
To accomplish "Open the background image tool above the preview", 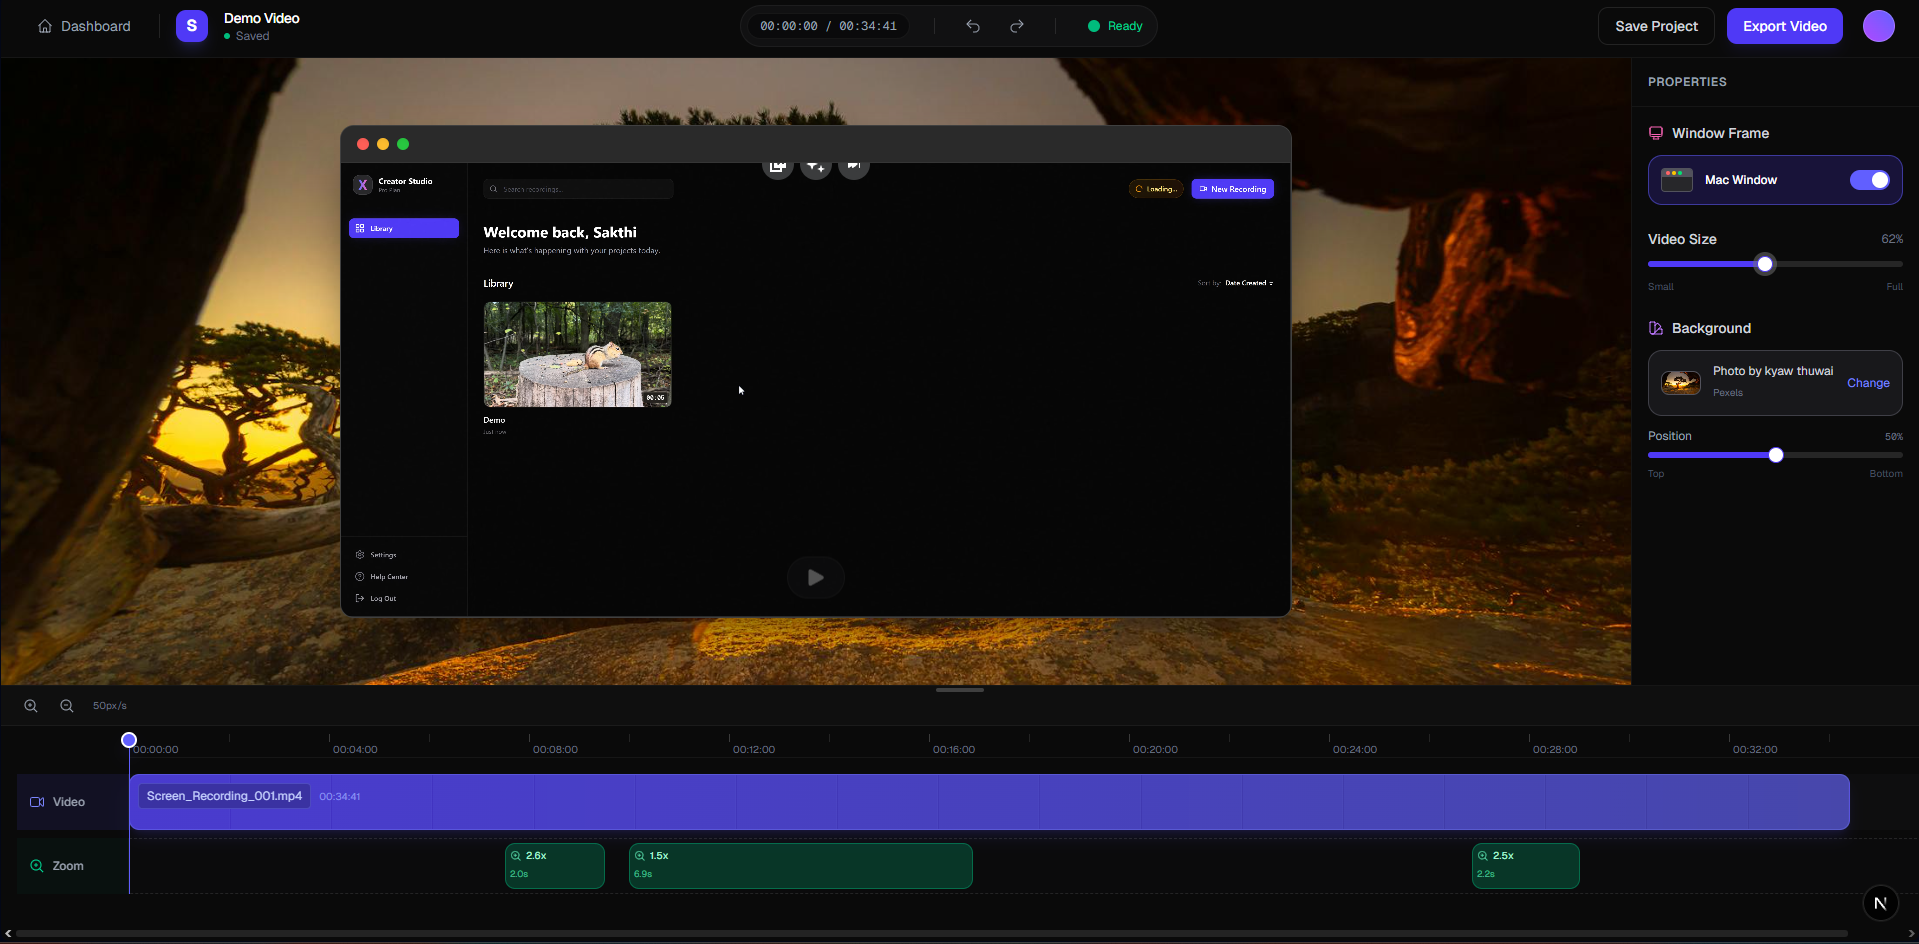I will point(778,165).
